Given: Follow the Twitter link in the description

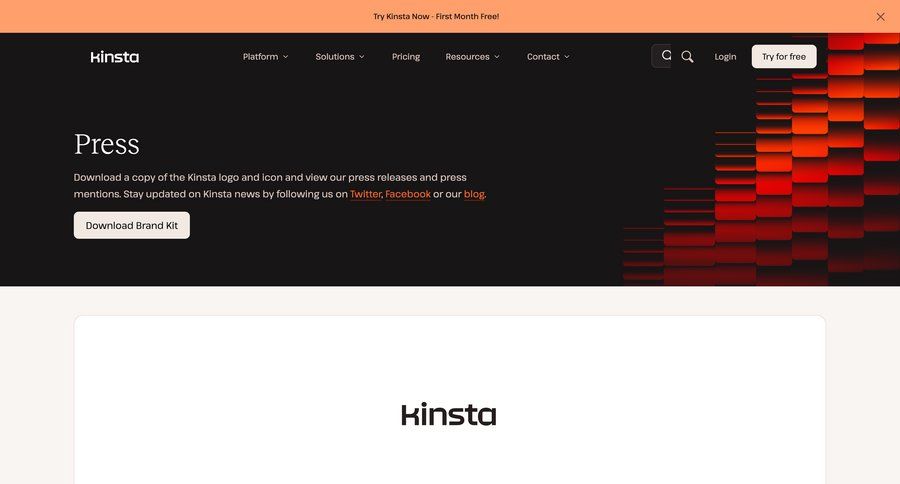Looking at the screenshot, I should tap(365, 194).
